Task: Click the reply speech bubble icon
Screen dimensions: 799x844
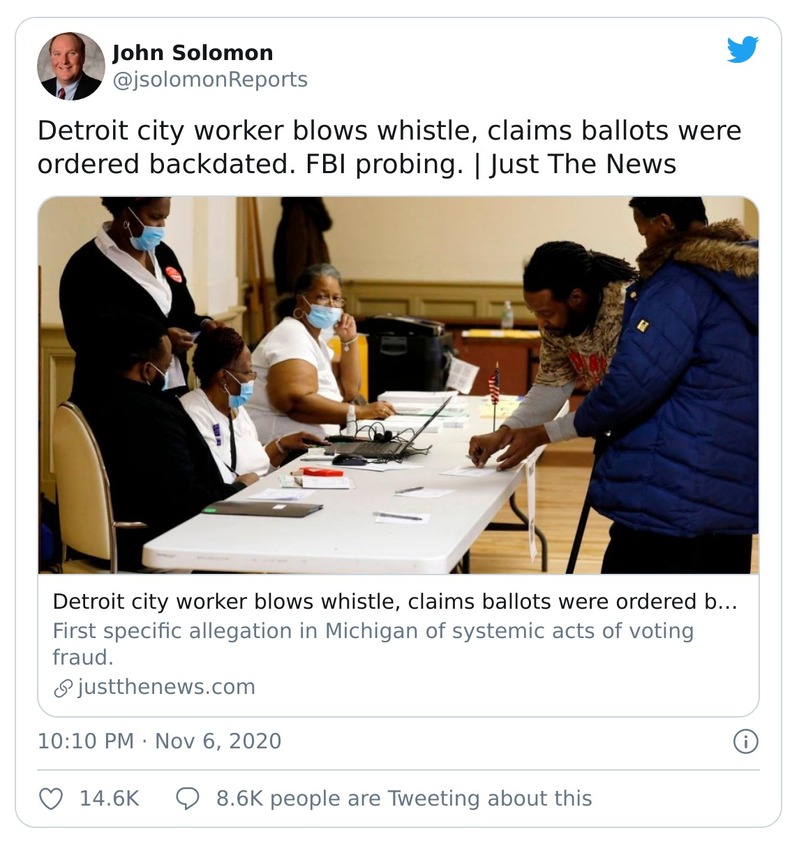Action: tap(188, 798)
